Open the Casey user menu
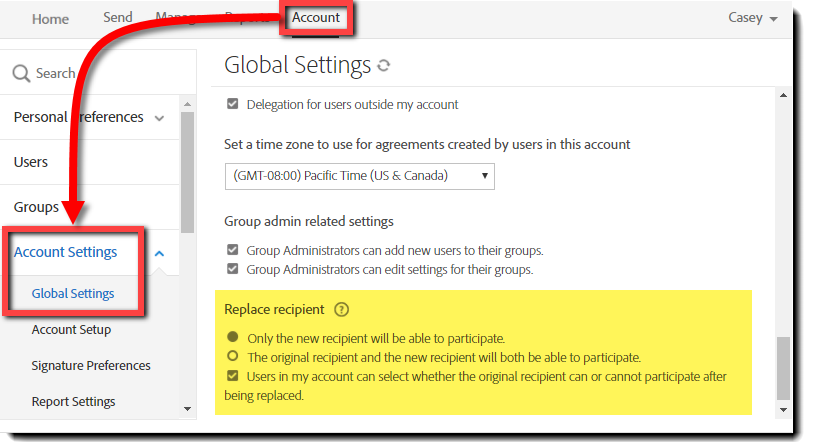This screenshot has height=442, width=830. (753, 18)
